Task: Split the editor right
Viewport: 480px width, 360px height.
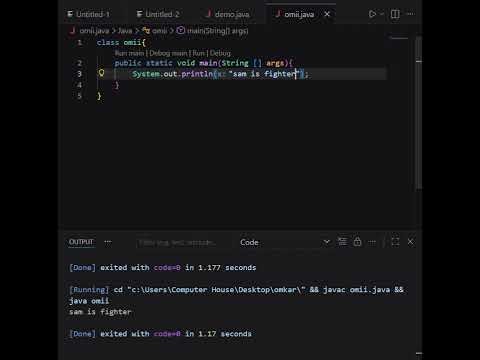Action: tap(395, 14)
